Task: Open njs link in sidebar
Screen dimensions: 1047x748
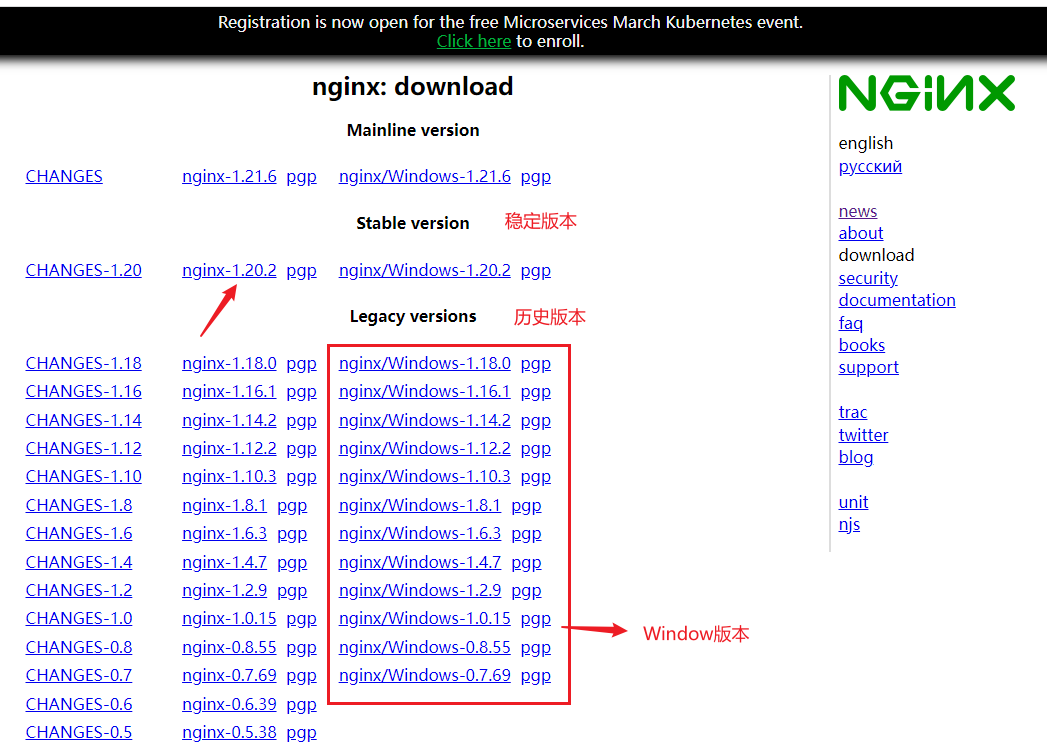Action: pos(849,525)
